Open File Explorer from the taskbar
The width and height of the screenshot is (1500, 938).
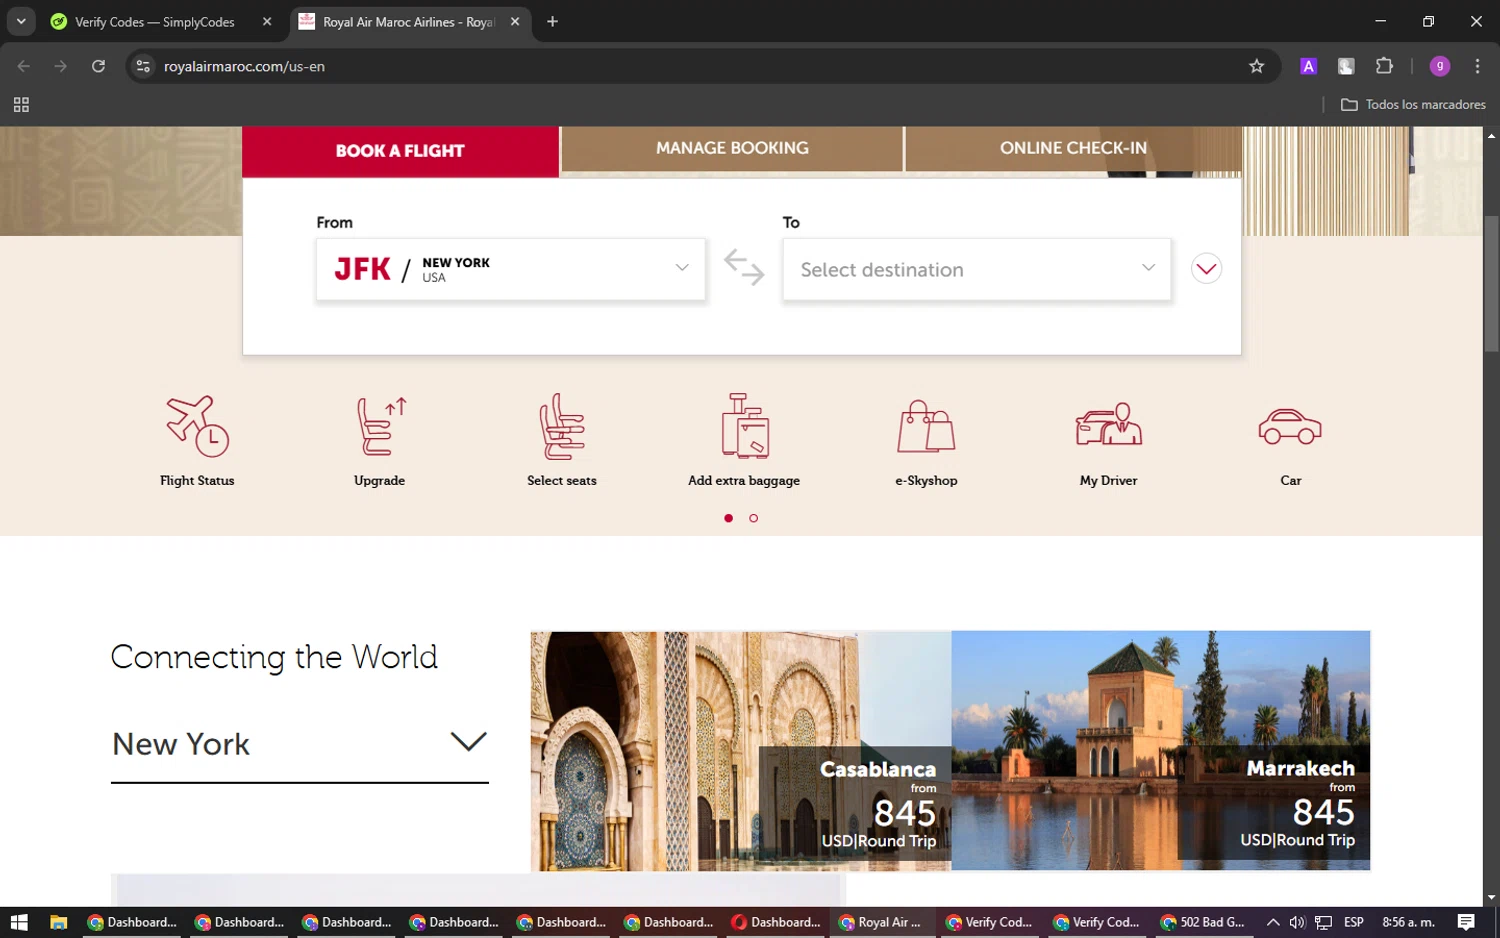click(58, 922)
